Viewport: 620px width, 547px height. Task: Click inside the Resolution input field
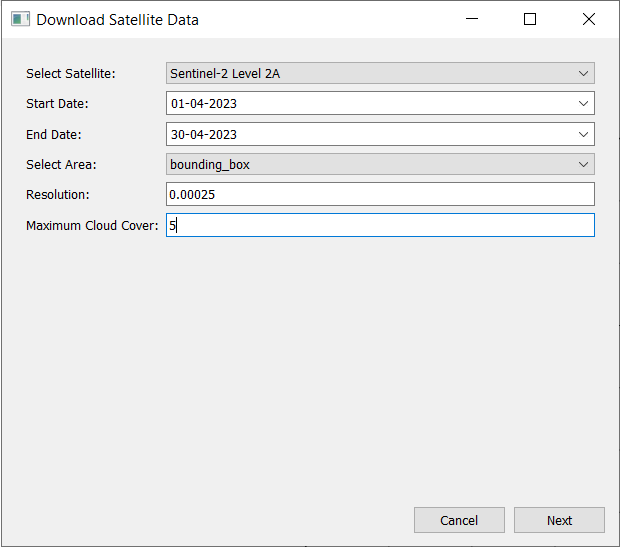click(x=380, y=194)
